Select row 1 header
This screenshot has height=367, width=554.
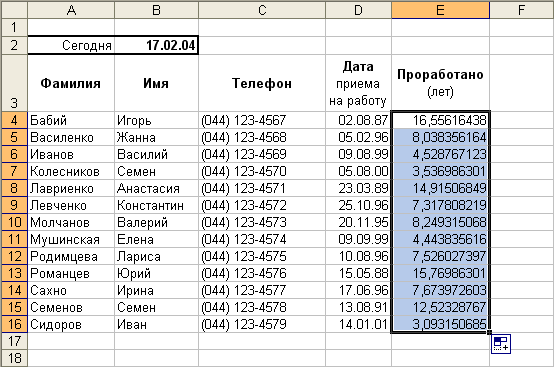pos(14,27)
